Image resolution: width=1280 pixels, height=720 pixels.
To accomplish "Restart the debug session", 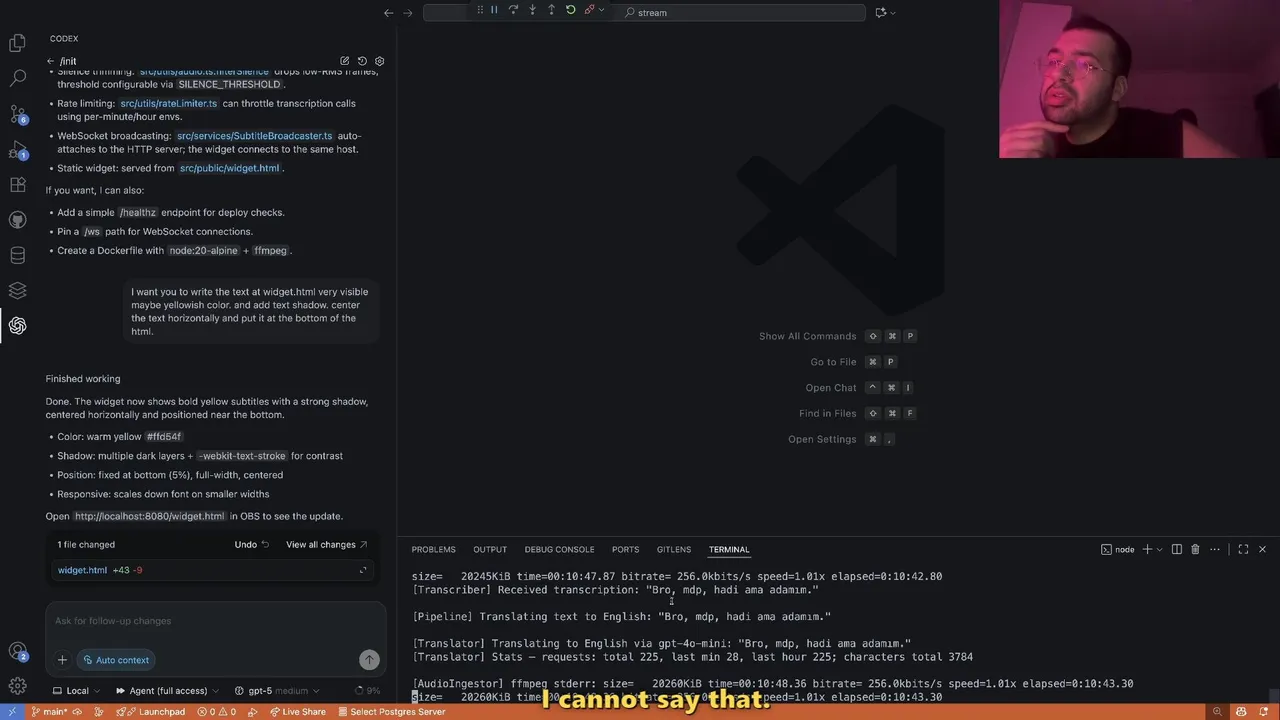I will 570,10.
